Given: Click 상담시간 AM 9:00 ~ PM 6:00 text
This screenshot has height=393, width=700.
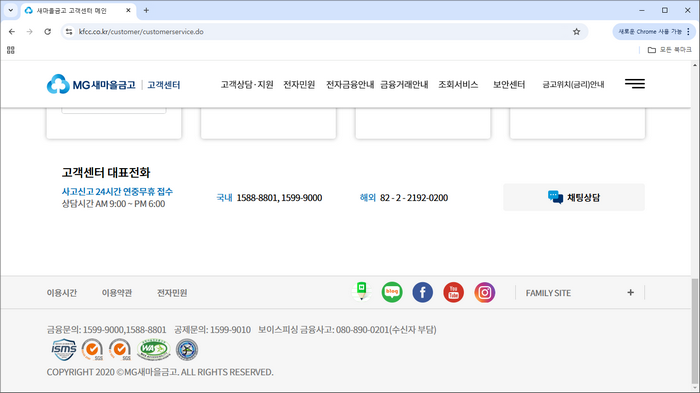Looking at the screenshot, I should [113, 204].
